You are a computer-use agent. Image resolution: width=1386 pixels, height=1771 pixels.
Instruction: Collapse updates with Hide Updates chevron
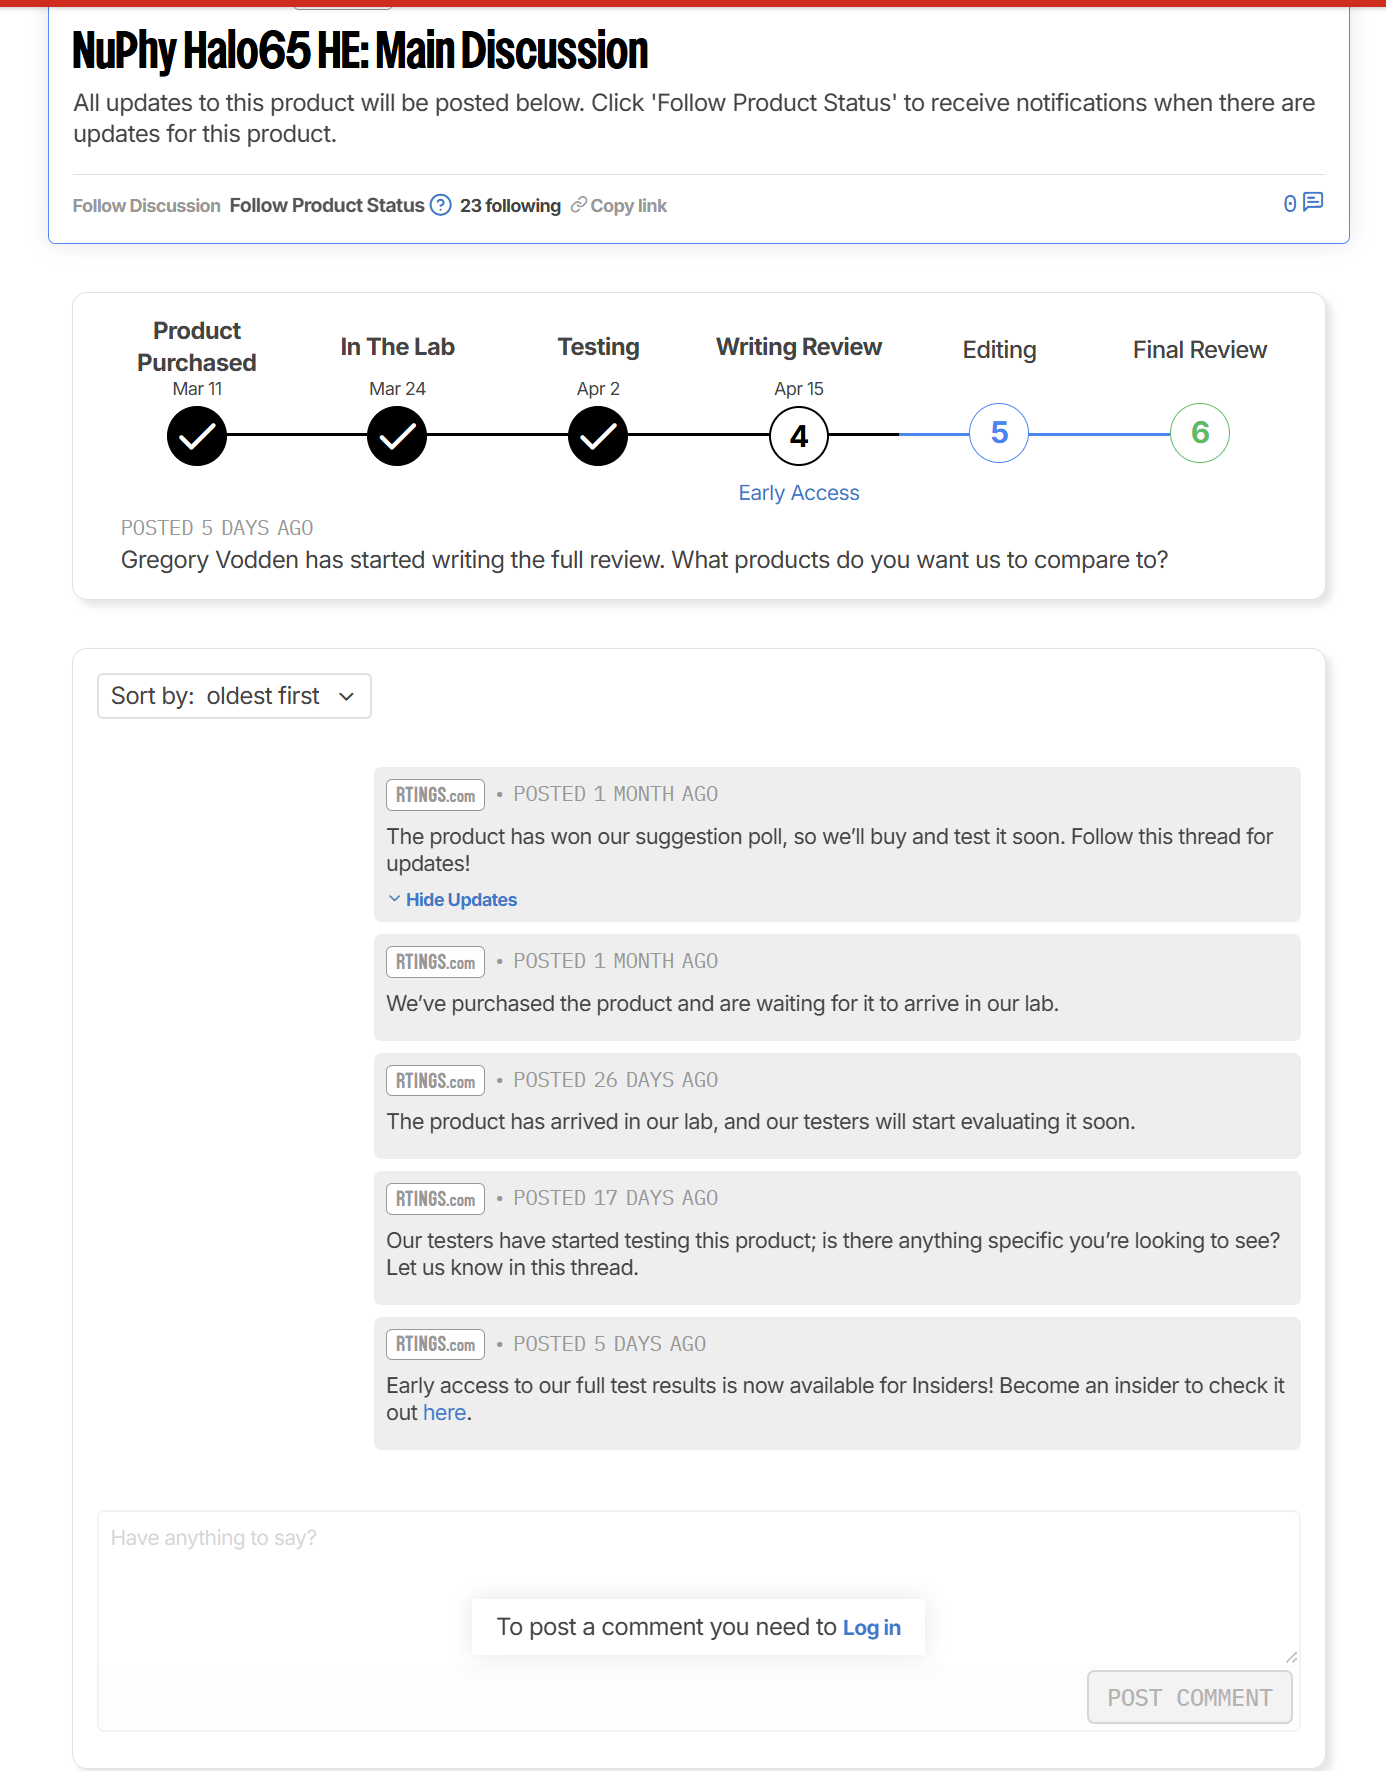click(x=394, y=899)
